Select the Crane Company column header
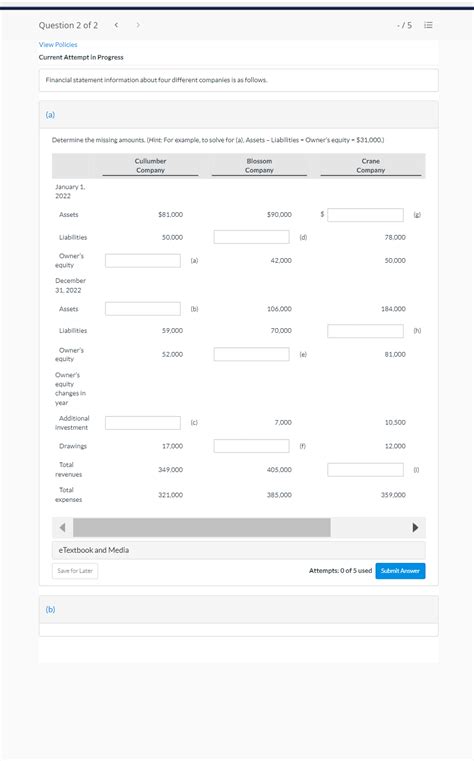 (371, 165)
